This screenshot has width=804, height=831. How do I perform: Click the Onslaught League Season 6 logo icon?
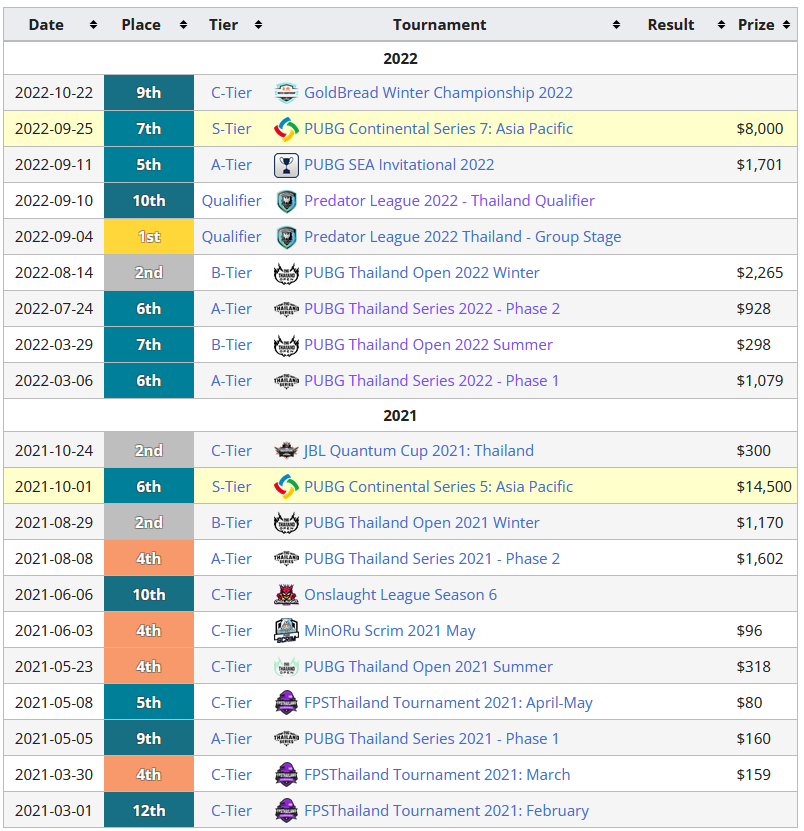pos(286,595)
